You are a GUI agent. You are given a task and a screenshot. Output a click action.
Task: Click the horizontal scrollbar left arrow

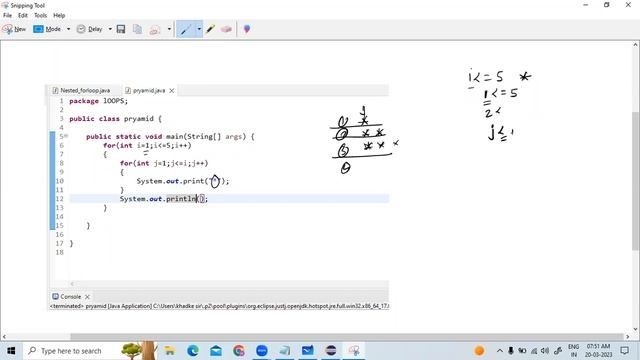click(x=4, y=337)
